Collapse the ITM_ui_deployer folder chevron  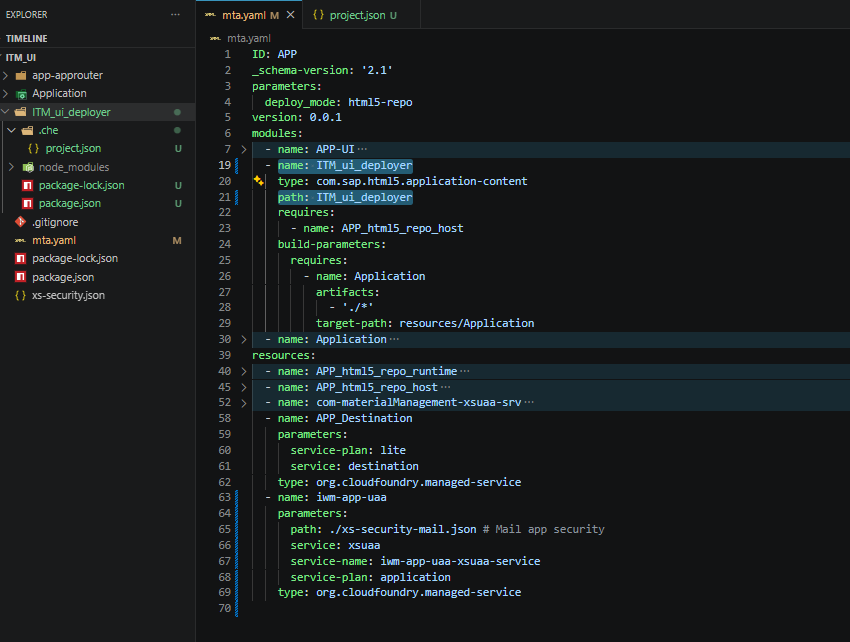coord(6,112)
